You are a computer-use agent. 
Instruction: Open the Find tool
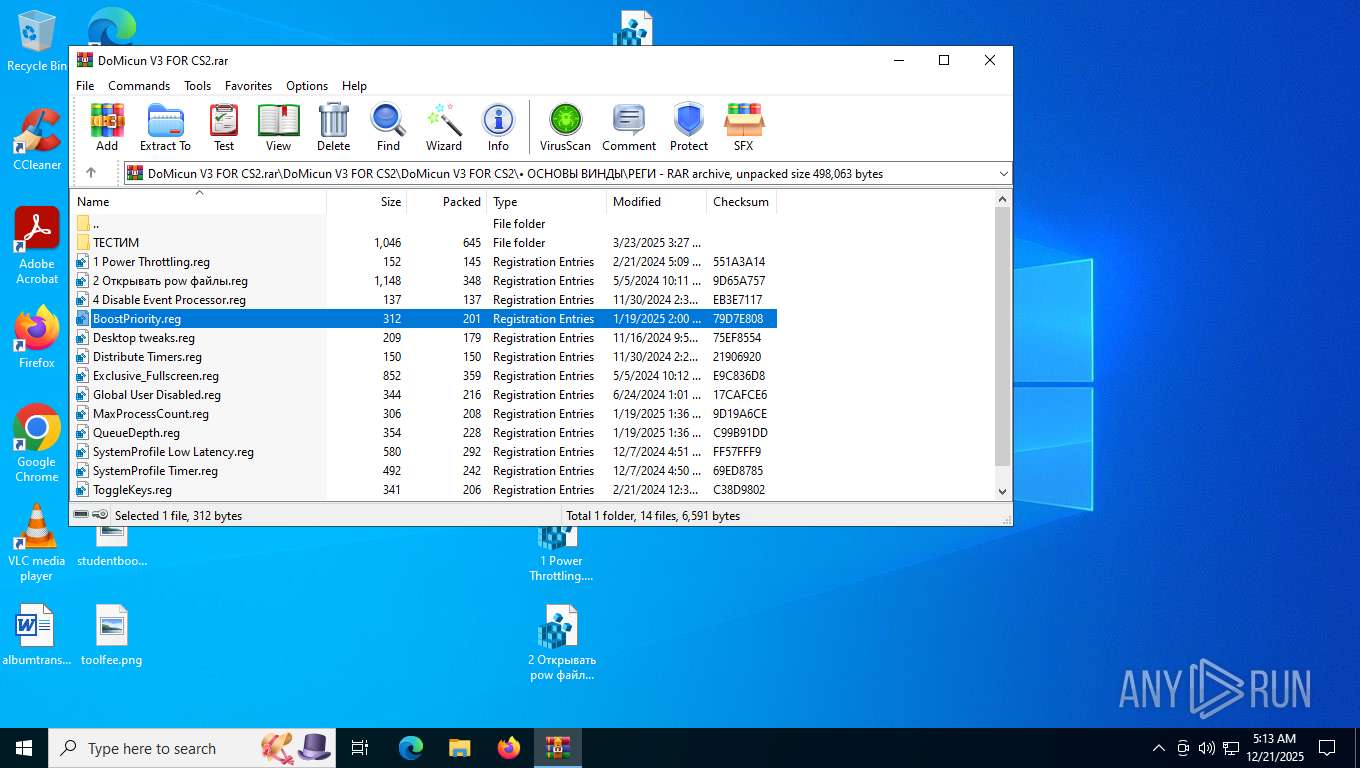point(388,127)
